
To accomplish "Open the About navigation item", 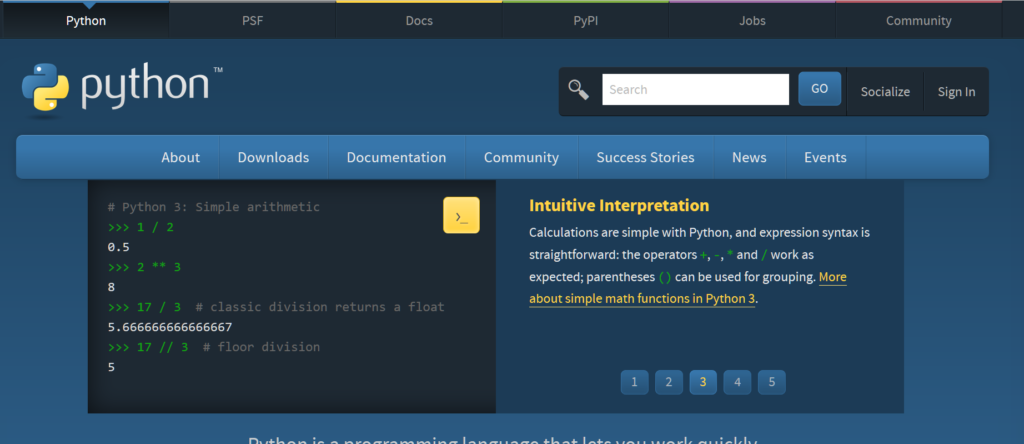I will pyautogui.click(x=180, y=157).
